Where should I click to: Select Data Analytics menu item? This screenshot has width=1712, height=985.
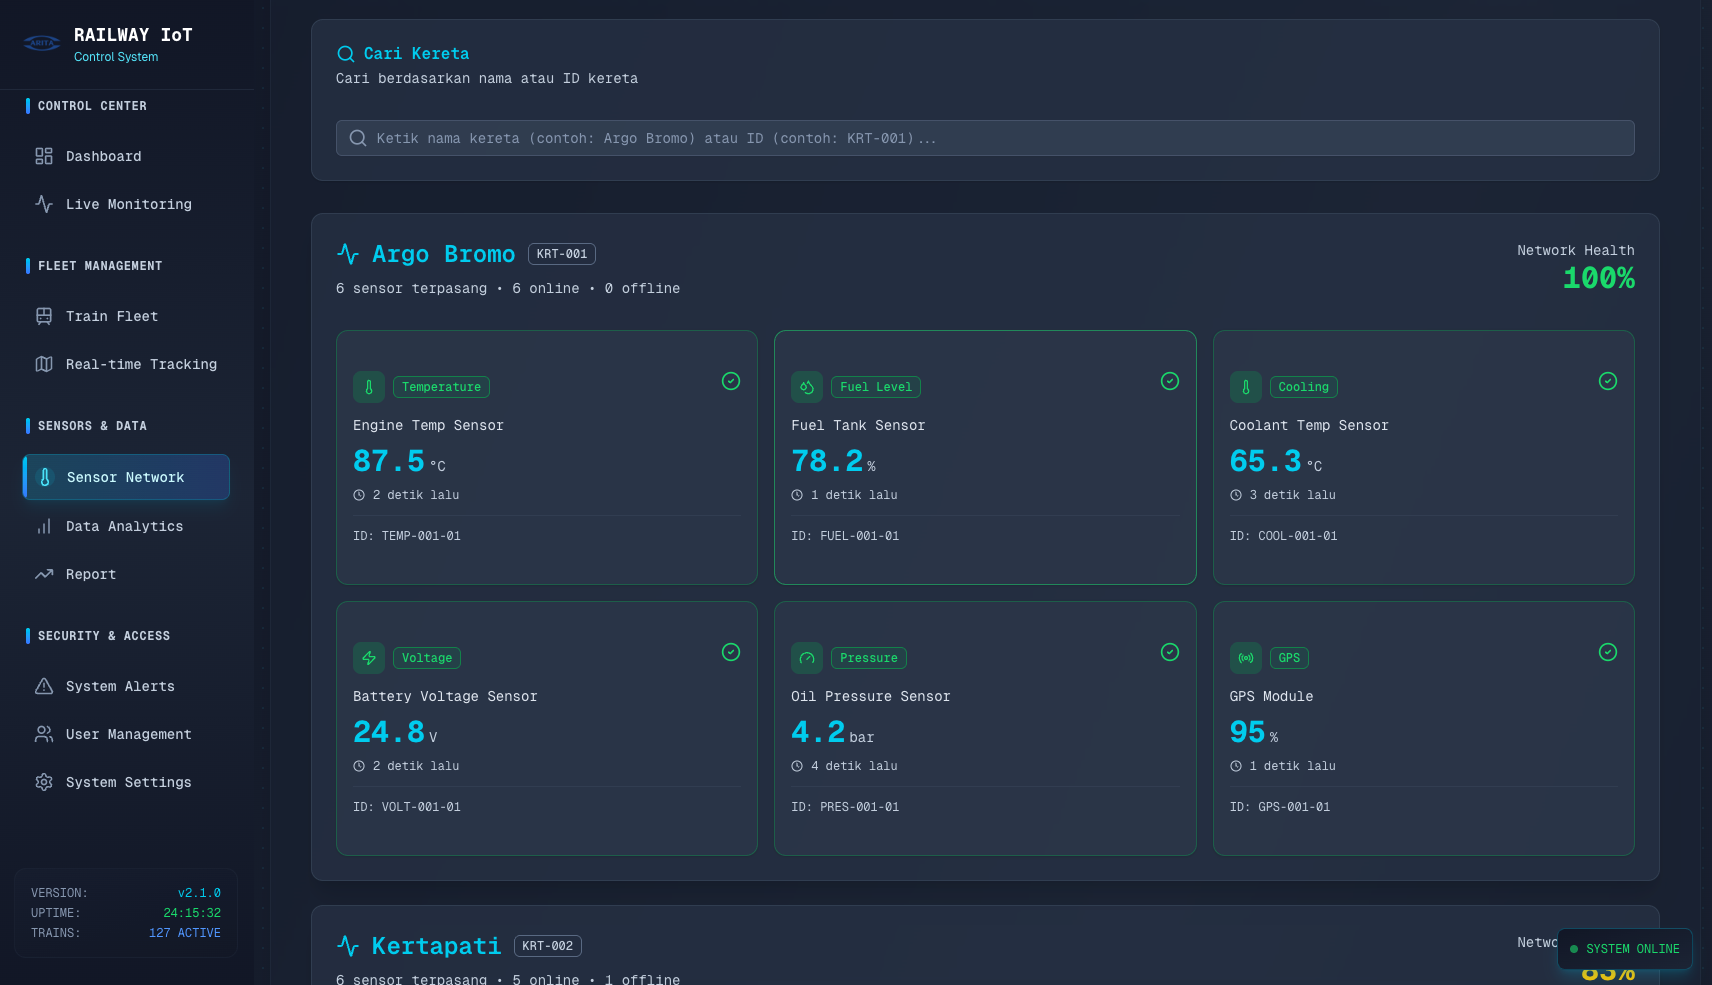(124, 527)
